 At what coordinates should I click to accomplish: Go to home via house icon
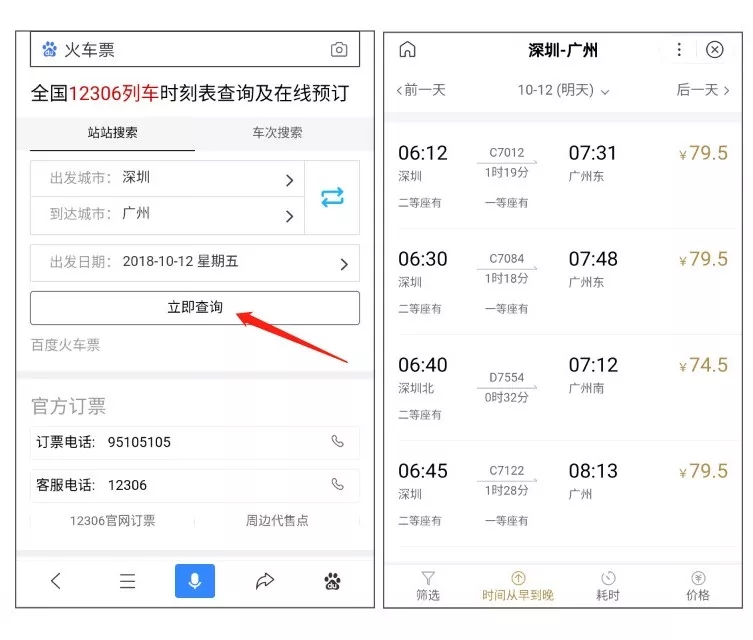click(x=407, y=50)
